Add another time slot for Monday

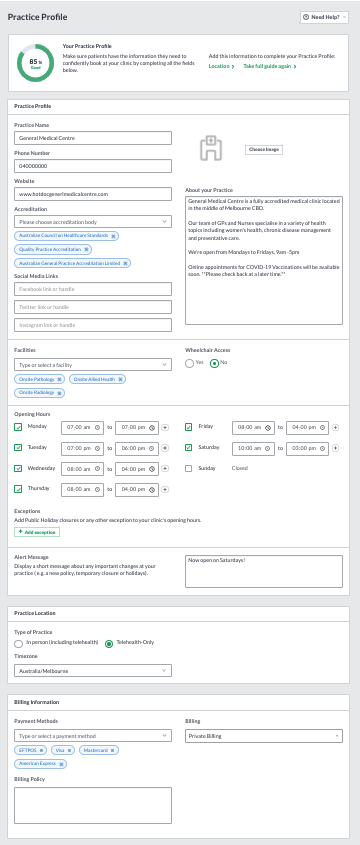165,427
